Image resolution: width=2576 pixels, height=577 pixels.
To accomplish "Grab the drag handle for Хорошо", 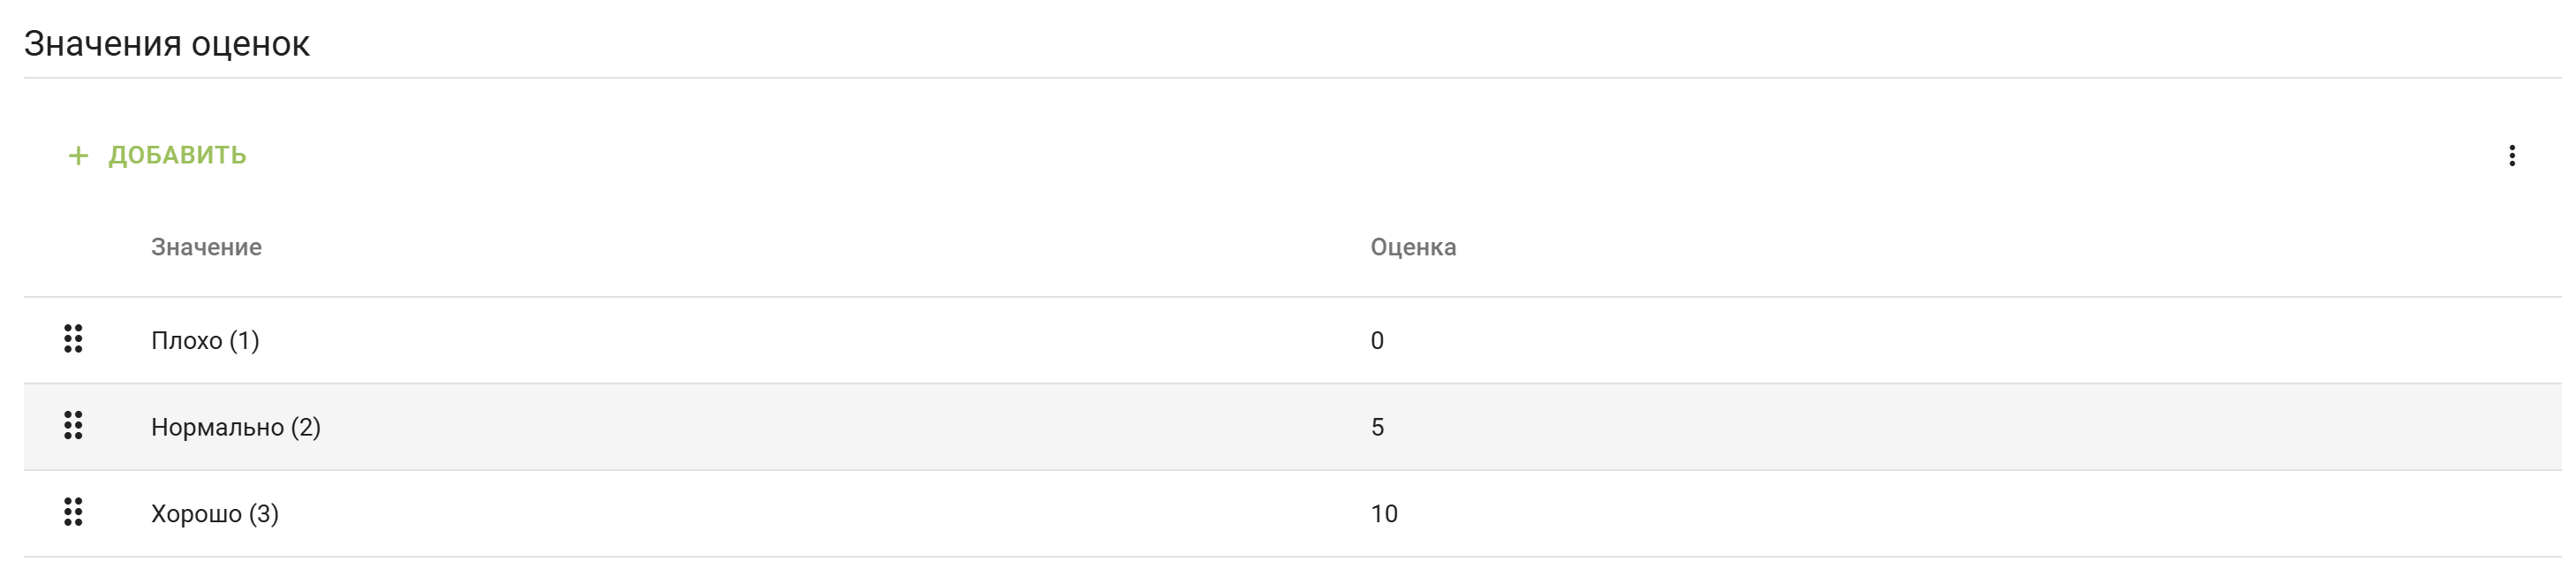I will [73, 513].
